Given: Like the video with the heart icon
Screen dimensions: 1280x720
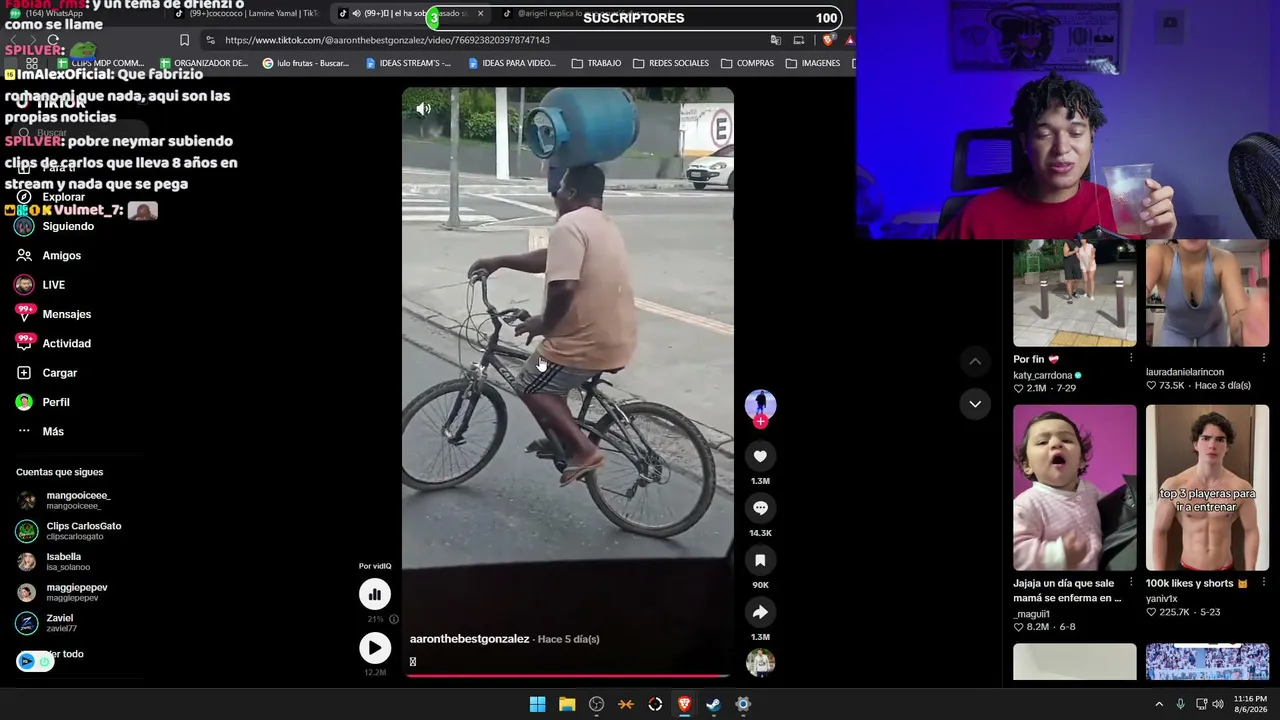Looking at the screenshot, I should (x=760, y=456).
